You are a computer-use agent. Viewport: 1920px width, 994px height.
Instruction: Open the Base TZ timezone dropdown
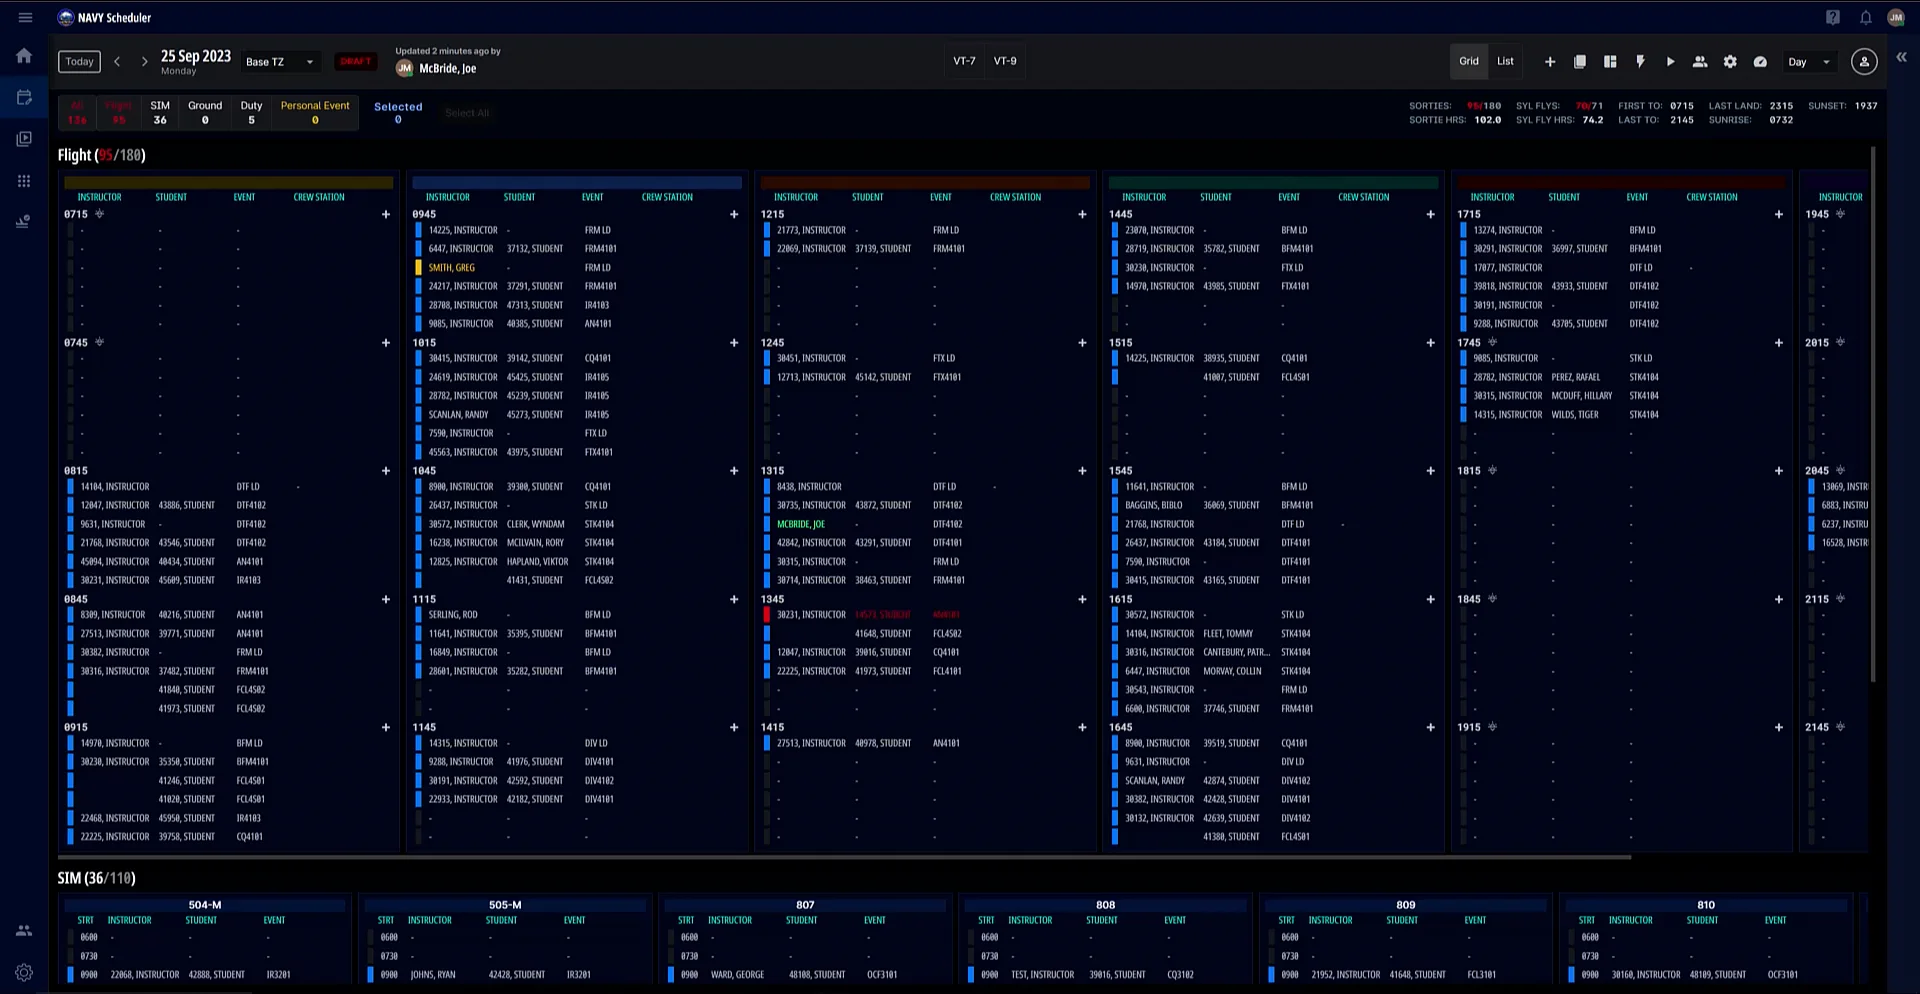(x=280, y=62)
